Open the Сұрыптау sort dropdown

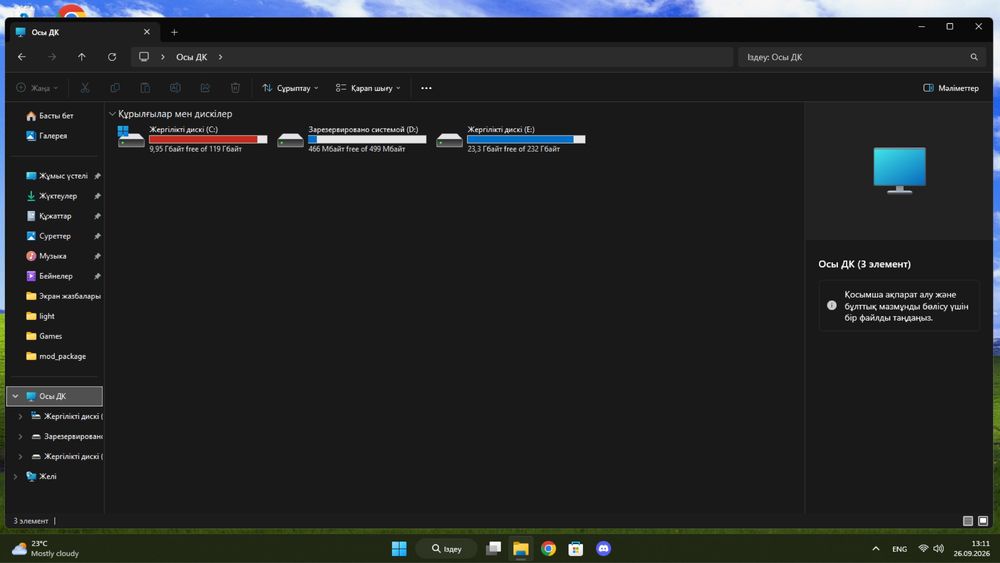point(290,88)
